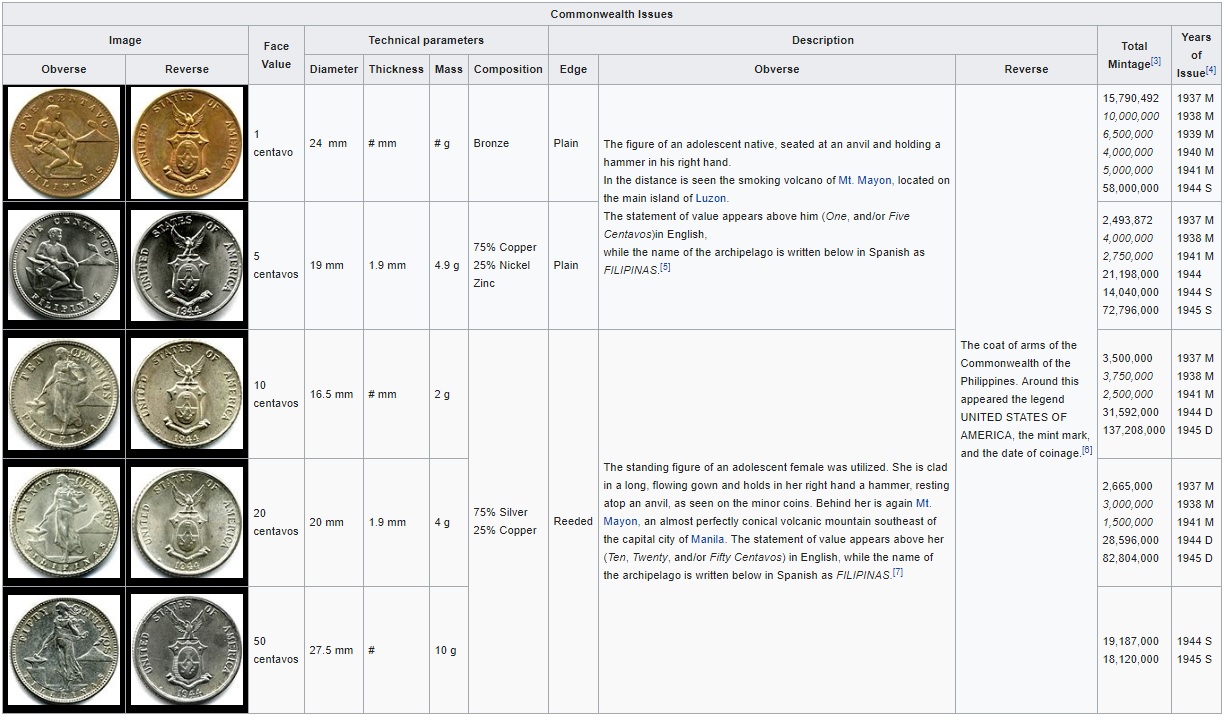Open the Luzon link
The width and height of the screenshot is (1229, 720).
pyautogui.click(x=711, y=198)
